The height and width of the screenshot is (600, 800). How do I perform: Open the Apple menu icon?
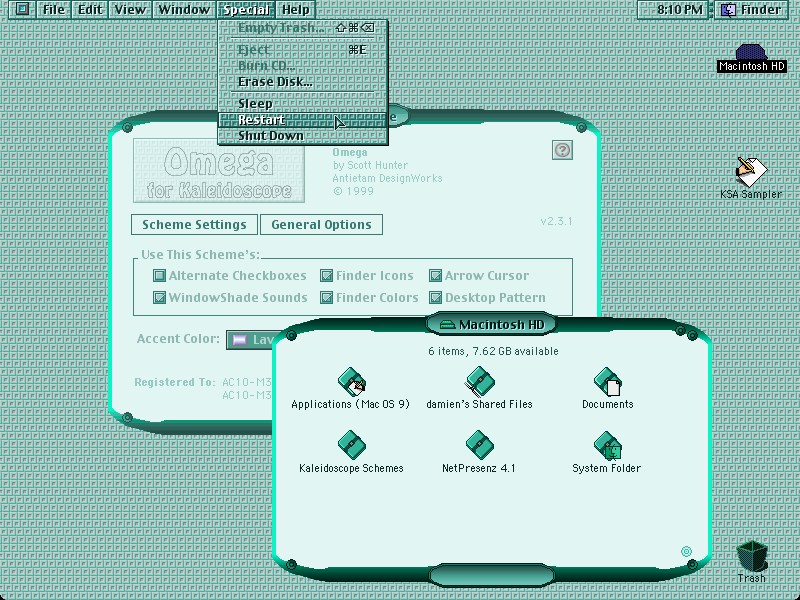[x=22, y=9]
